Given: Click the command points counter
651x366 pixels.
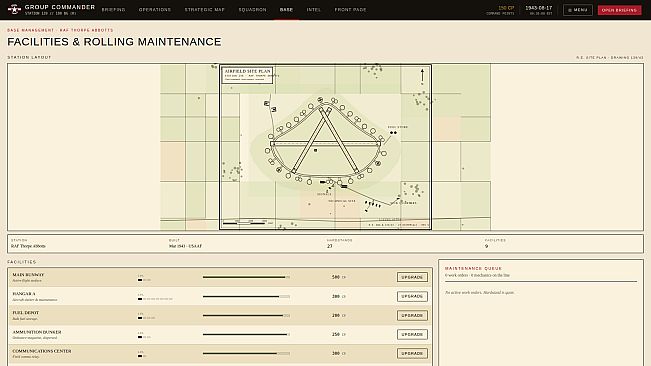Looking at the screenshot, I should pos(500,10).
